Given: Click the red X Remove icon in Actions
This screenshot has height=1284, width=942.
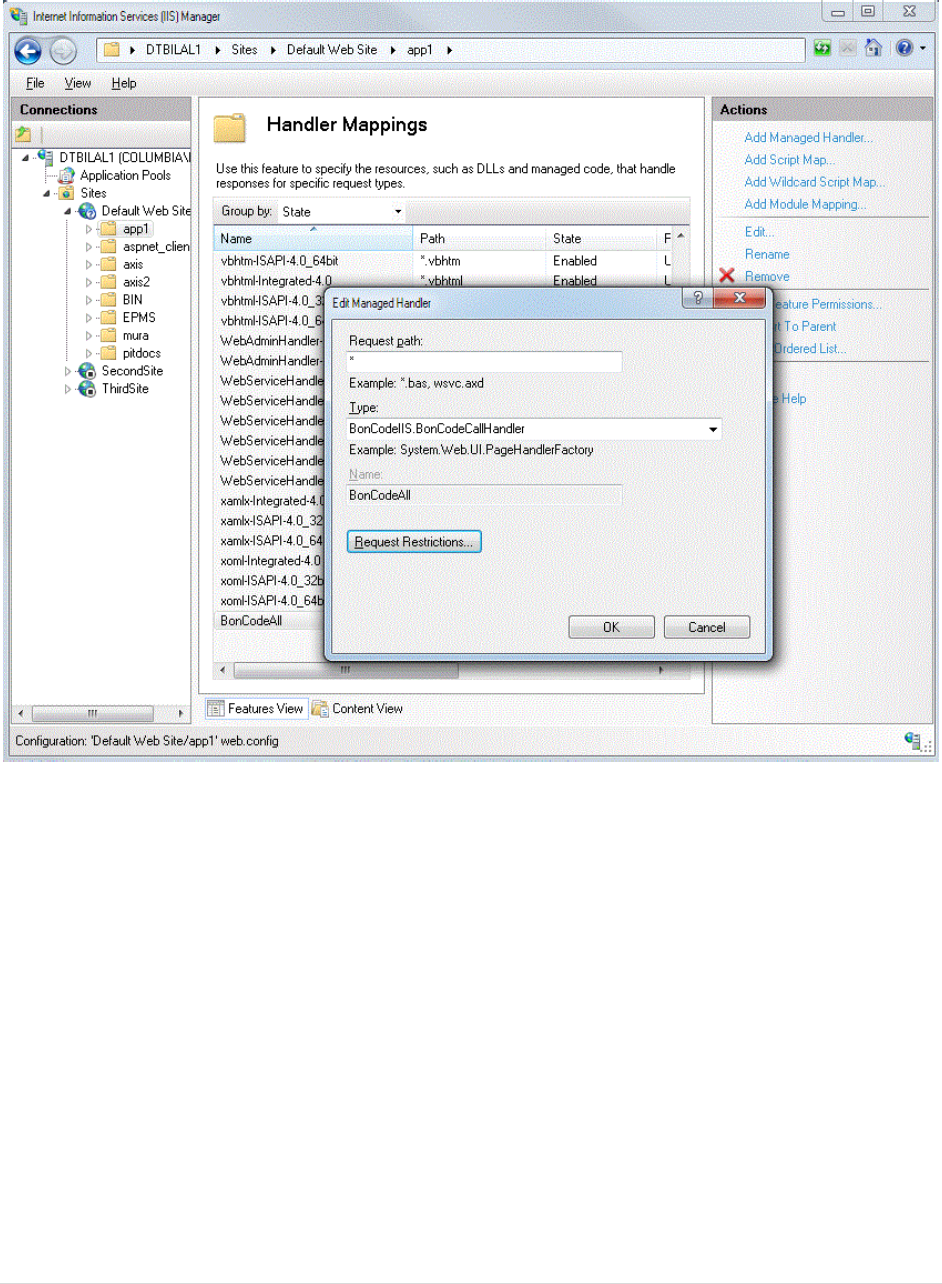Looking at the screenshot, I should coord(727,276).
